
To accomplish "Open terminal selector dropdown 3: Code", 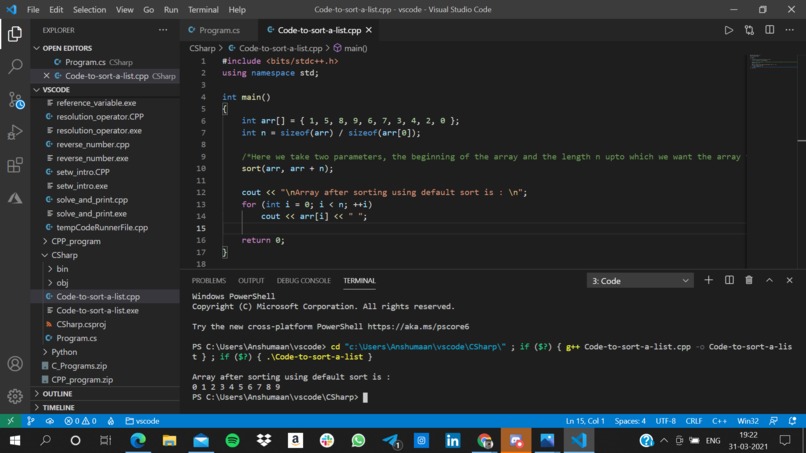I will (640, 281).
